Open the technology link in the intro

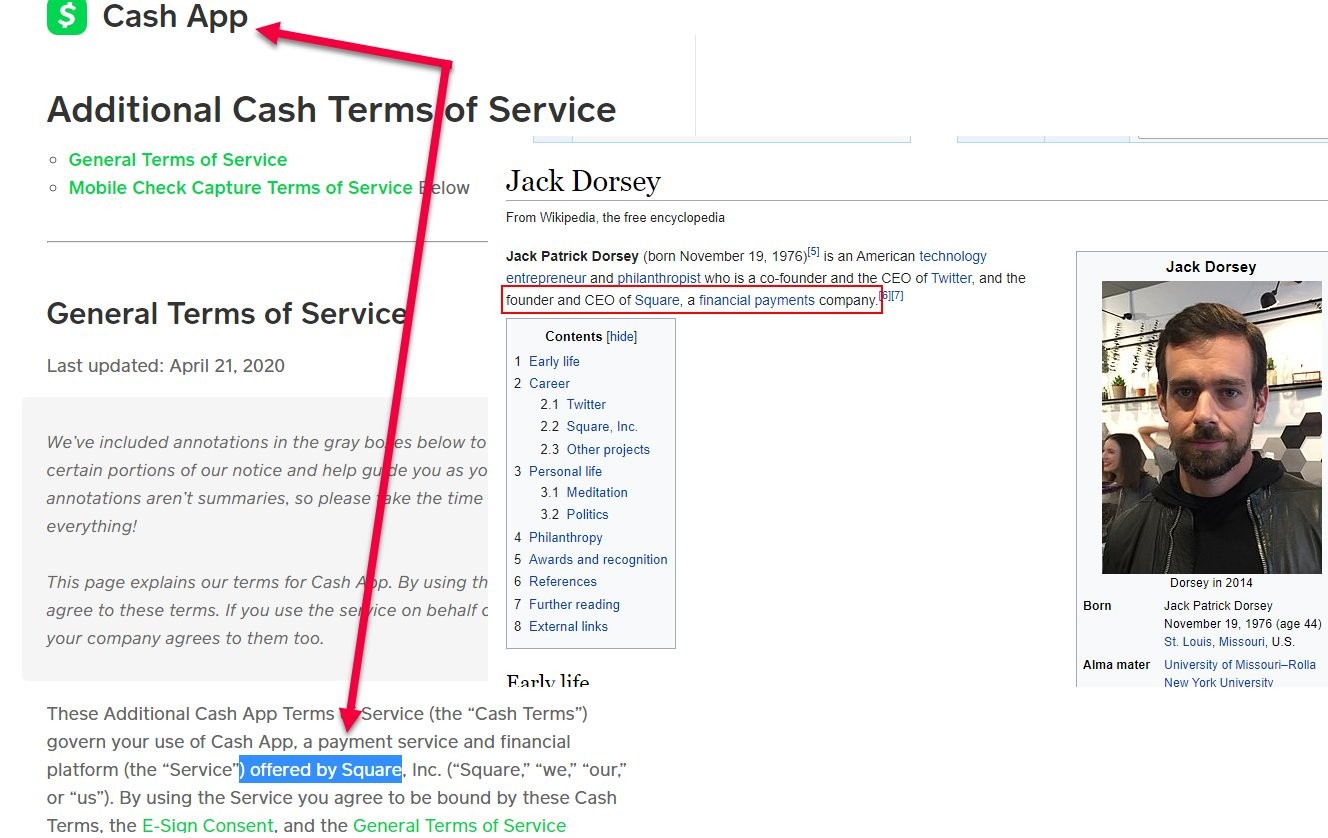point(953,256)
